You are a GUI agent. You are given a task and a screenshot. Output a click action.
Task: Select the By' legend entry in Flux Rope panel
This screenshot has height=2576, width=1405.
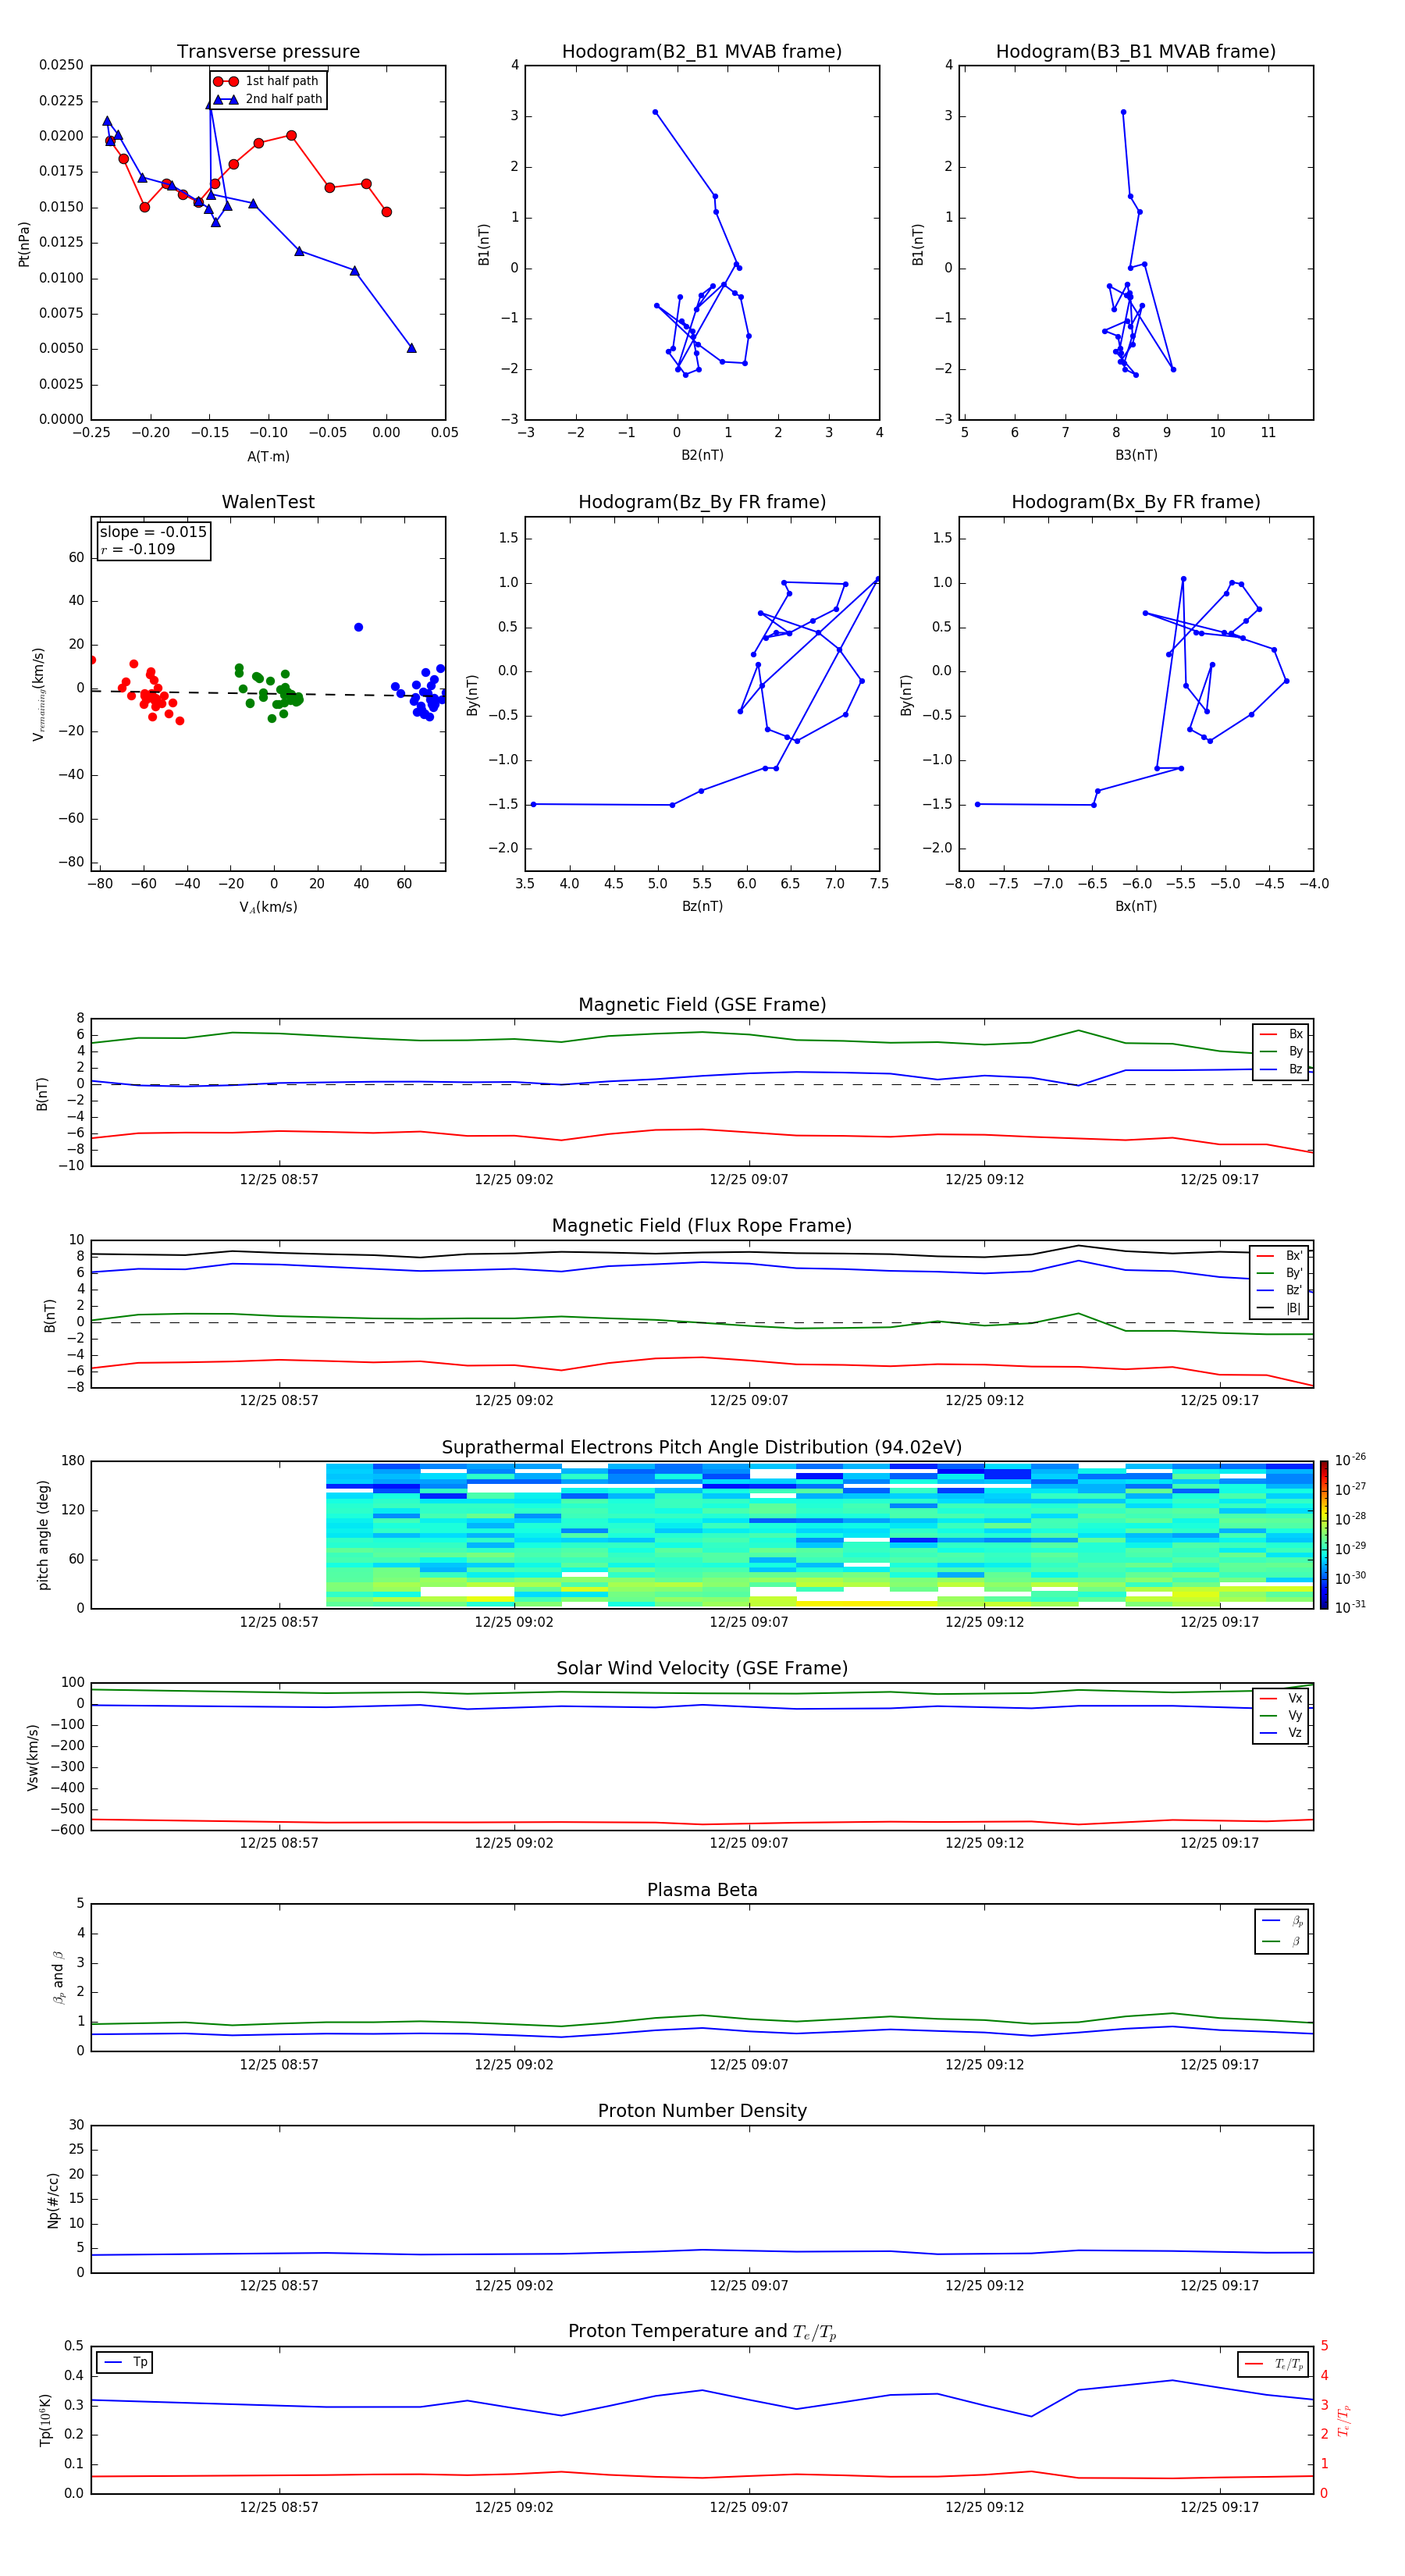1280,1273
